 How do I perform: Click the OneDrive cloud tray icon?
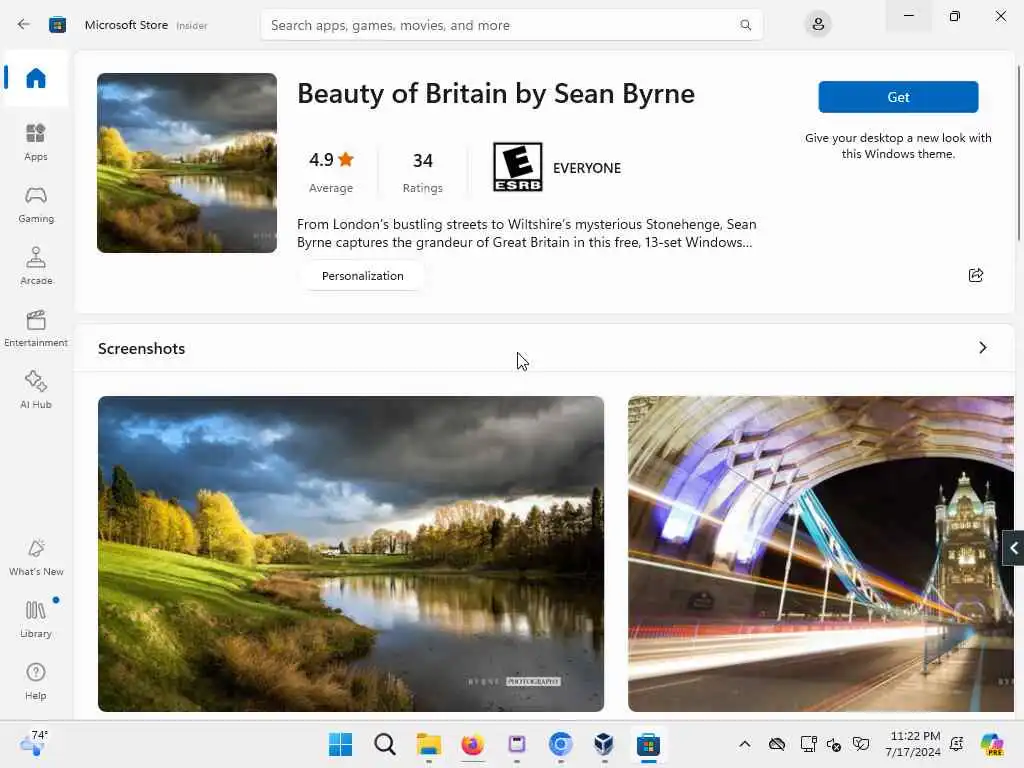pyautogui.click(x=776, y=744)
